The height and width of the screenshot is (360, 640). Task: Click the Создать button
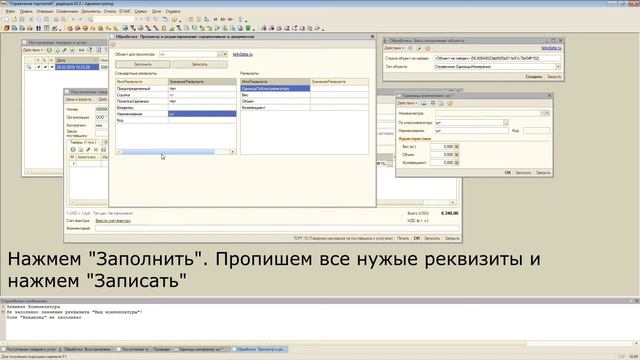533,77
